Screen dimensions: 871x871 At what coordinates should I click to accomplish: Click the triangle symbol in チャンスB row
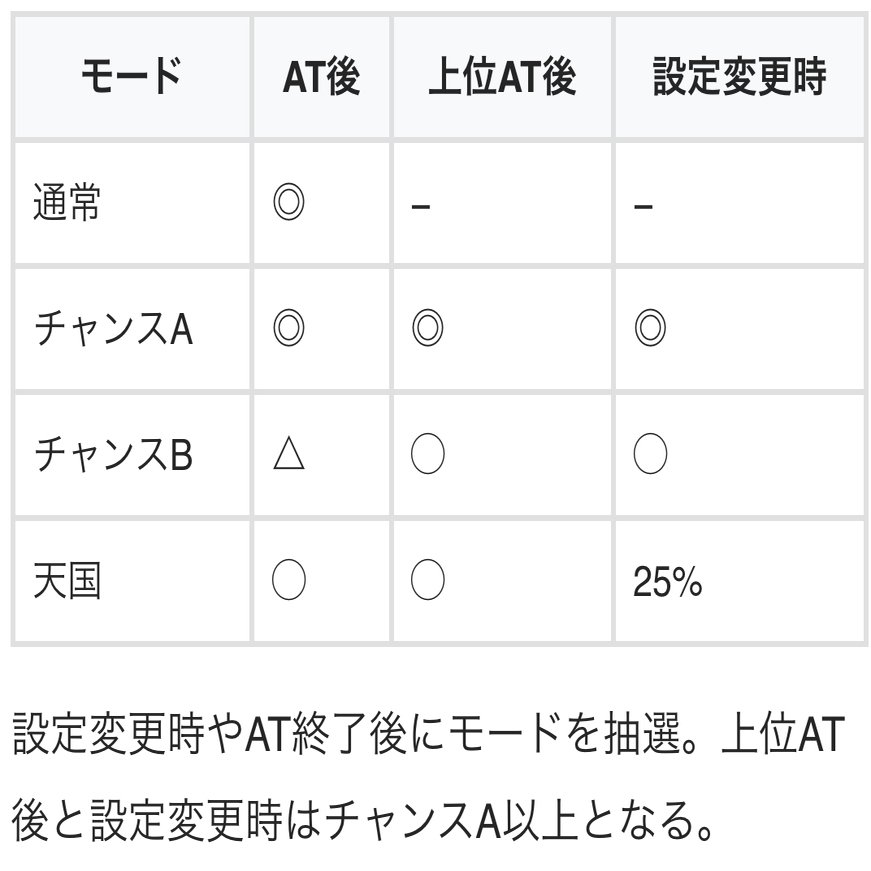[x=289, y=453]
